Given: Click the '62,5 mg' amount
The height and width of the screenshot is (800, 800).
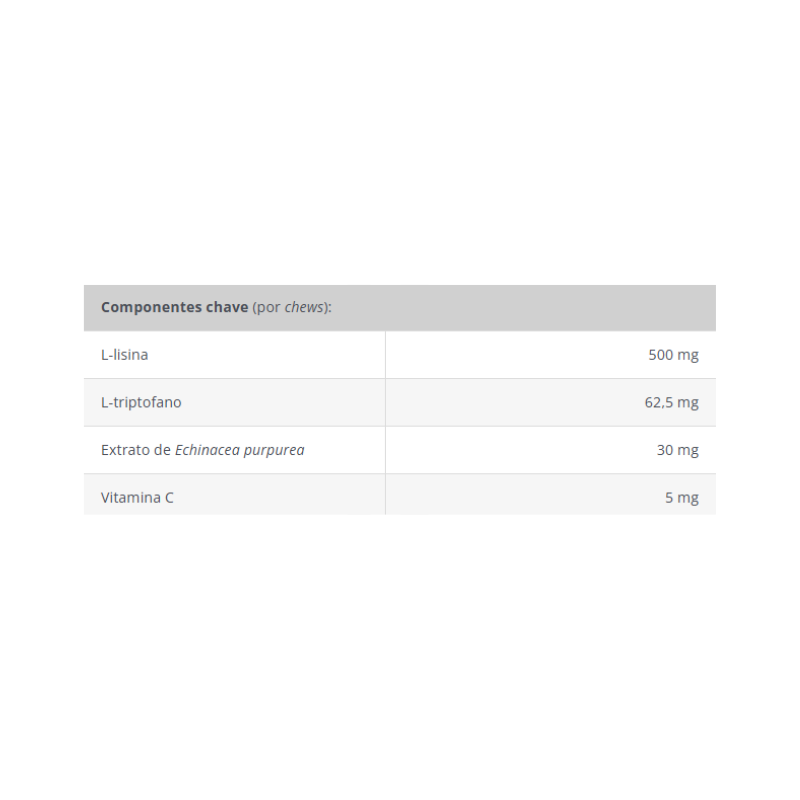Looking at the screenshot, I should 672,402.
